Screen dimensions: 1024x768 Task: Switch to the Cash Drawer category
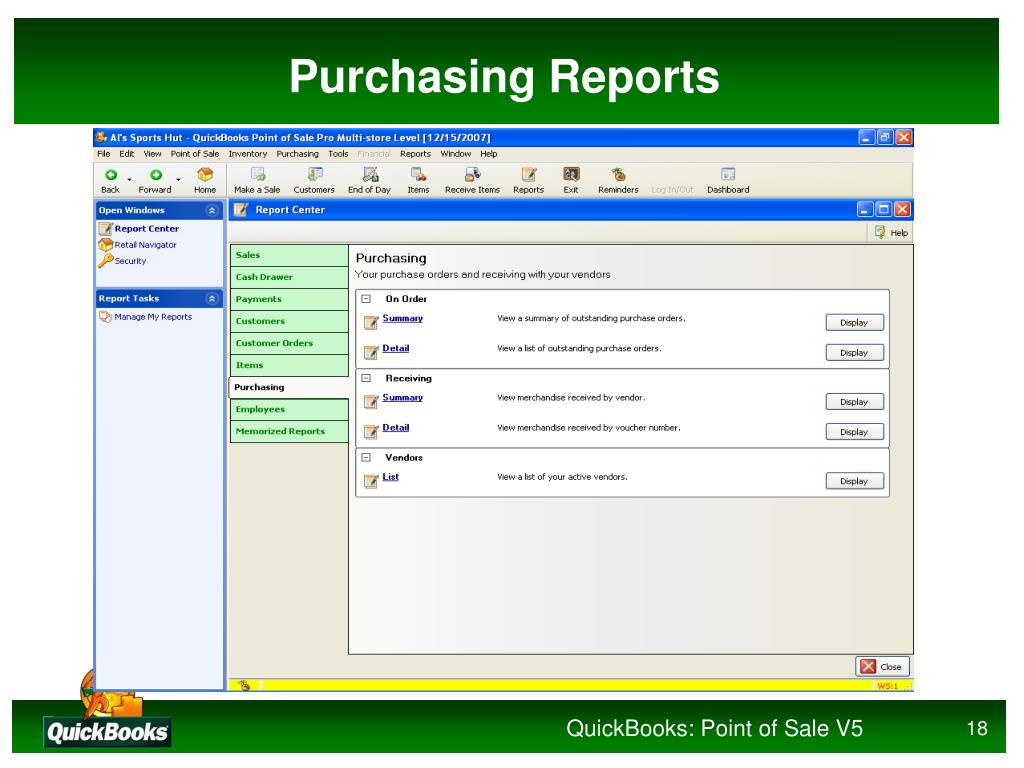pyautogui.click(x=289, y=277)
